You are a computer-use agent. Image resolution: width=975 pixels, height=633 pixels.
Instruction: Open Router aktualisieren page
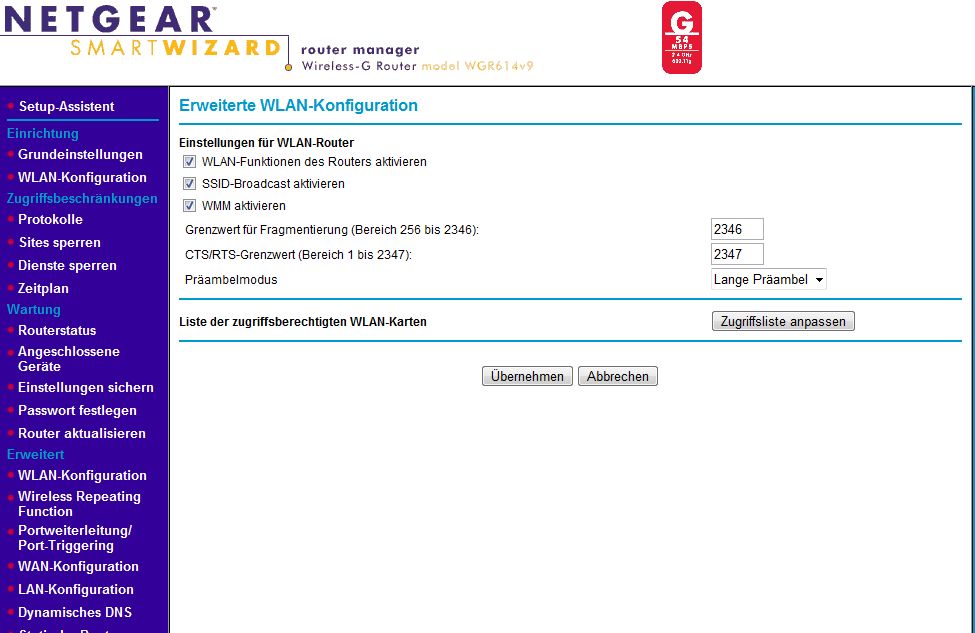[x=81, y=433]
